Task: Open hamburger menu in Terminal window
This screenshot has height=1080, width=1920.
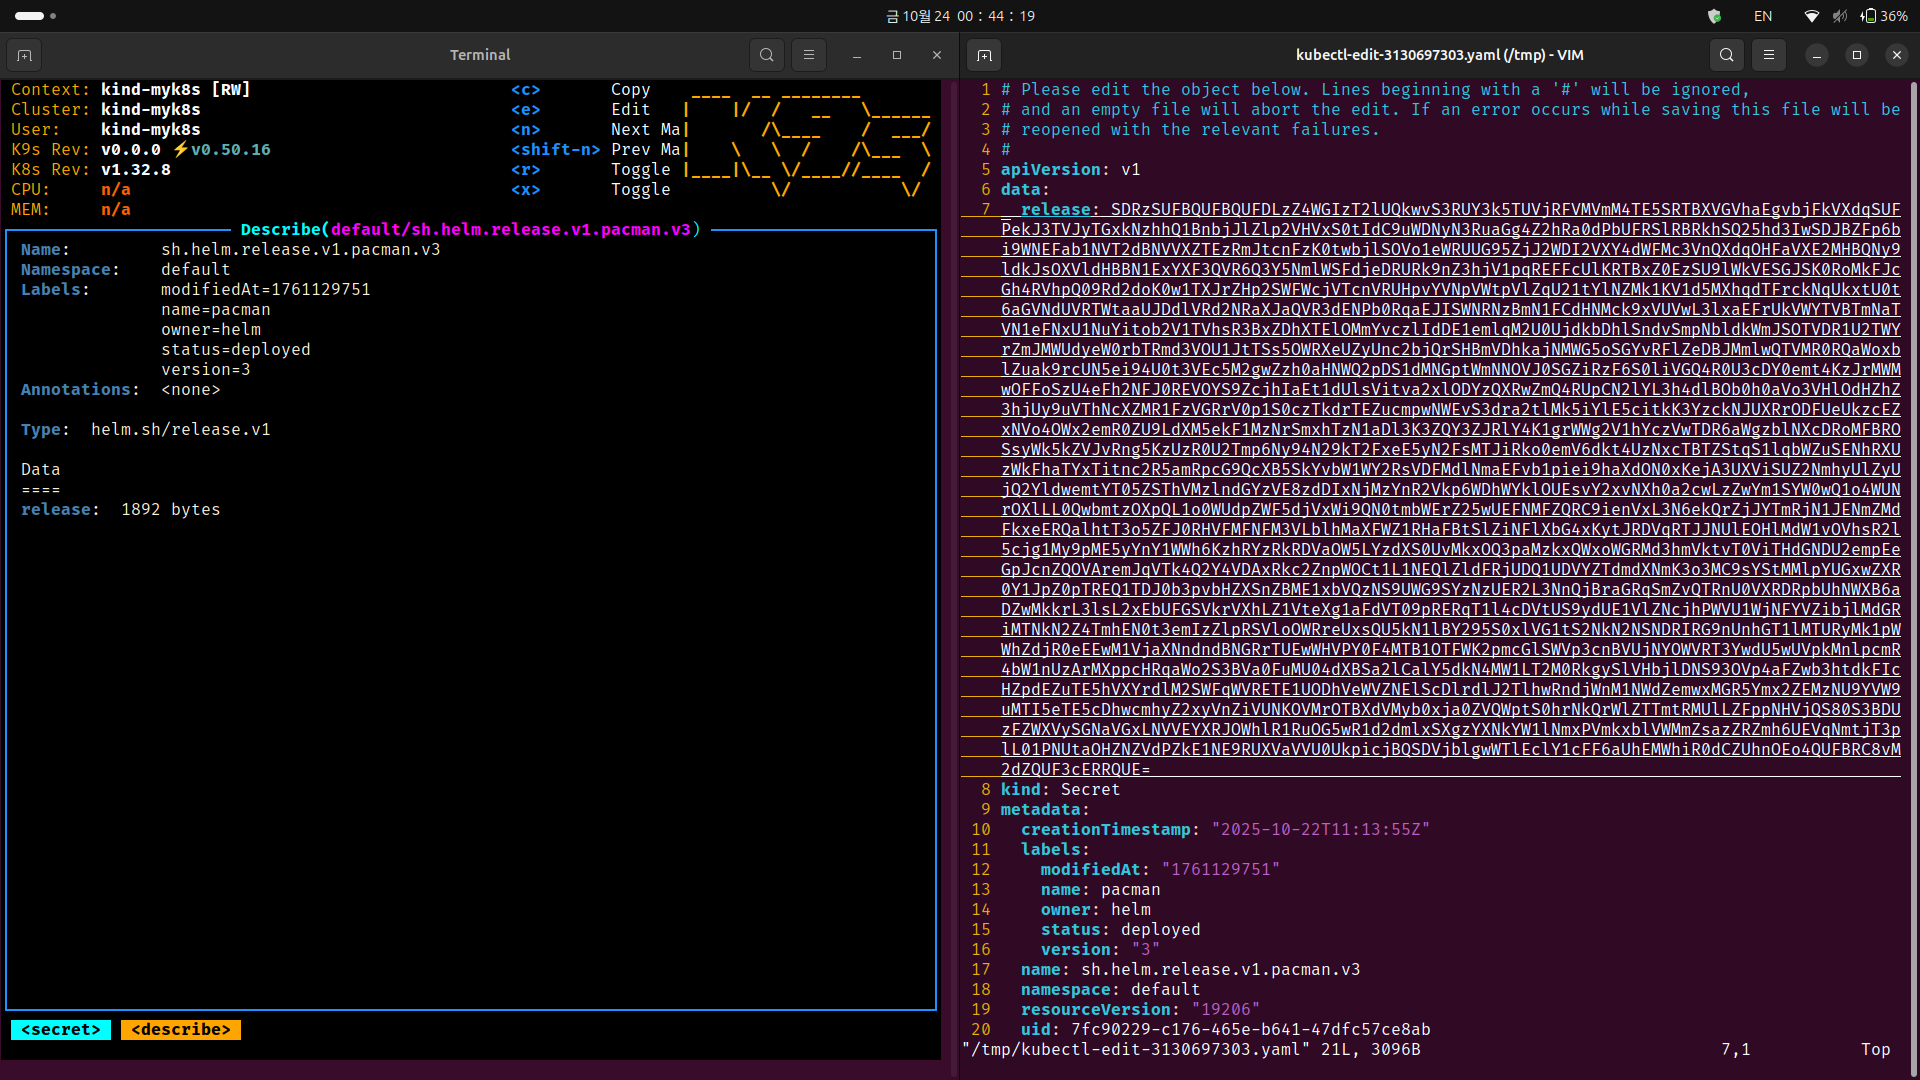Action: click(x=809, y=55)
